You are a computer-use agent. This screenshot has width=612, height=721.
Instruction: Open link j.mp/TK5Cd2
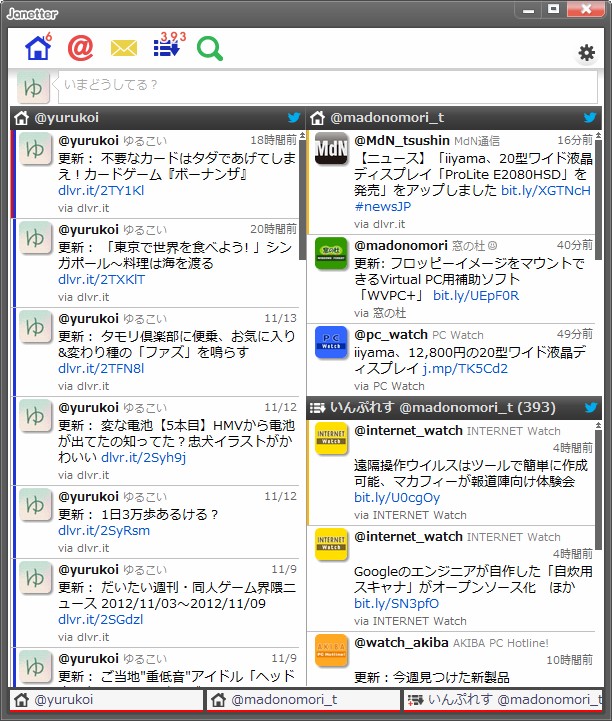(x=465, y=368)
